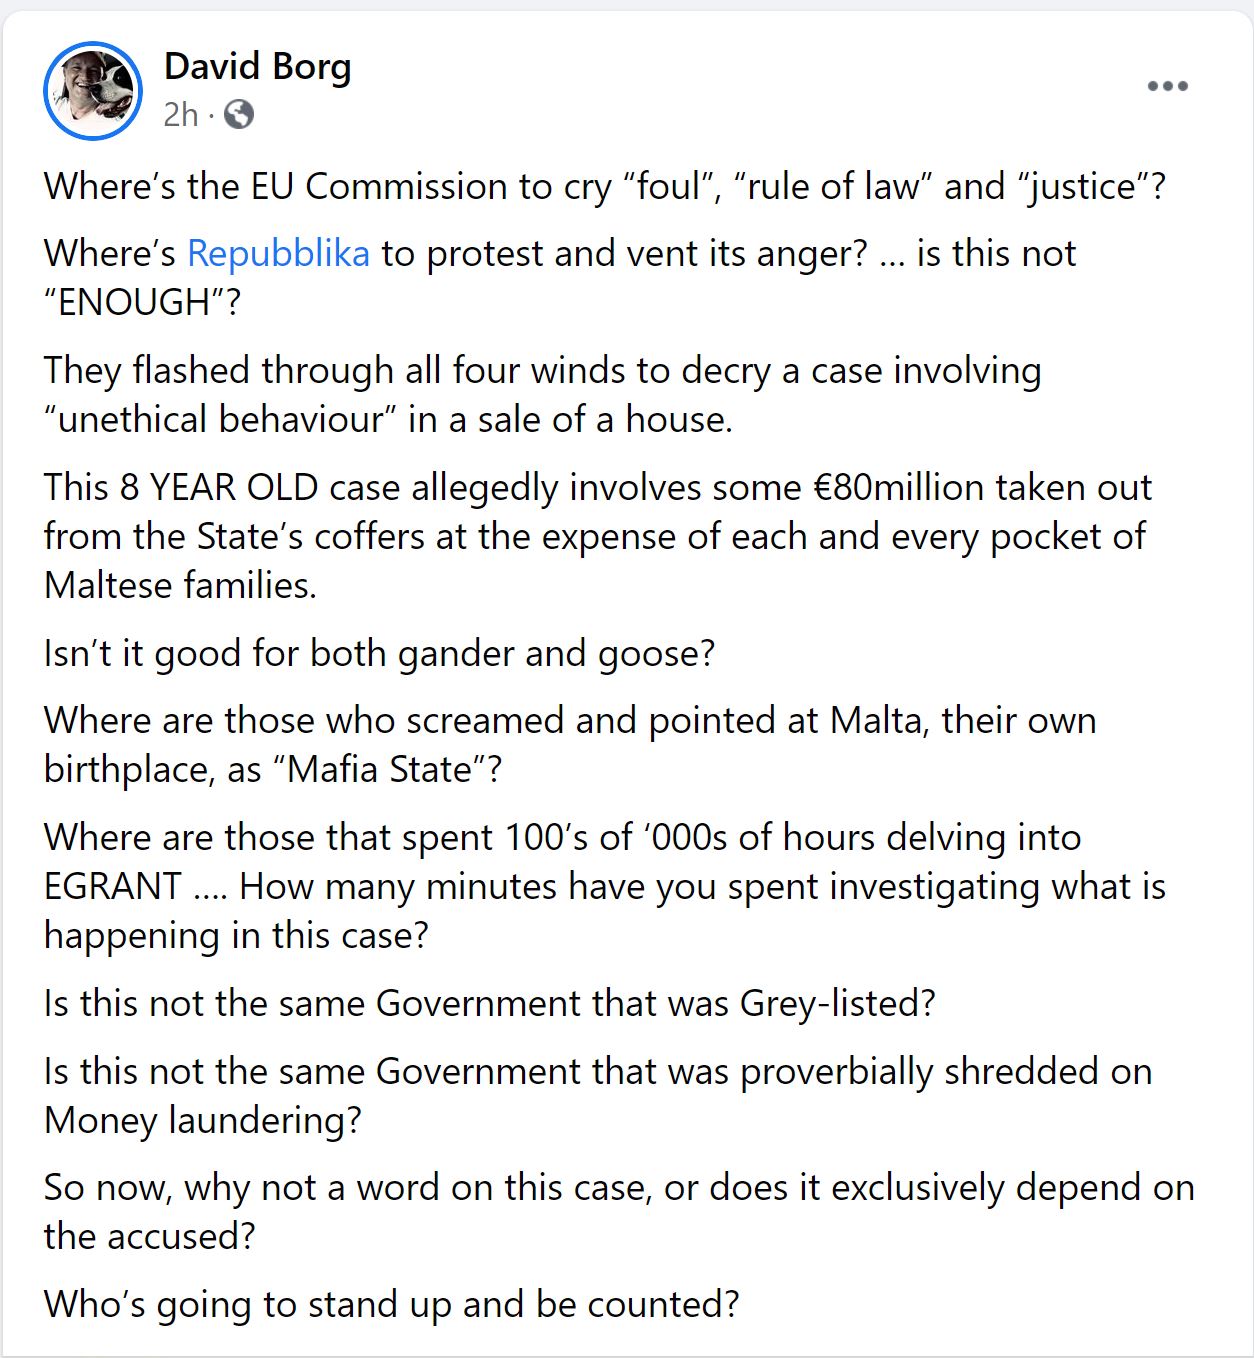Click the "gander and goose" sentence
This screenshot has width=1254, height=1358.
(x=379, y=654)
